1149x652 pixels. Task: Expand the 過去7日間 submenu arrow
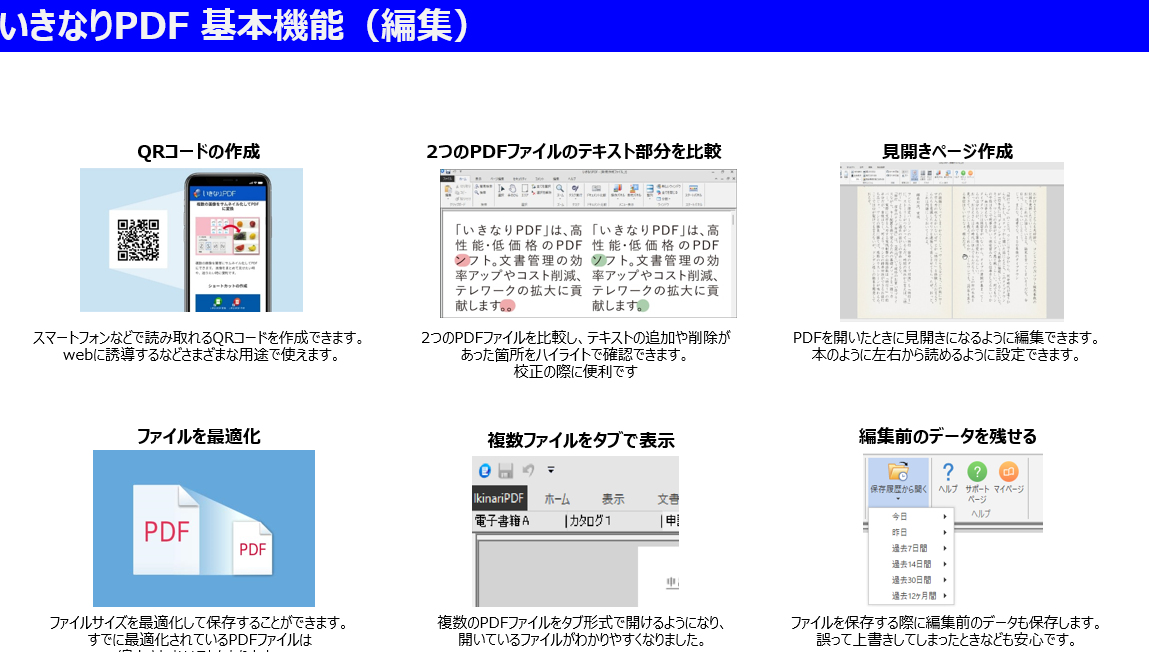coord(944,547)
